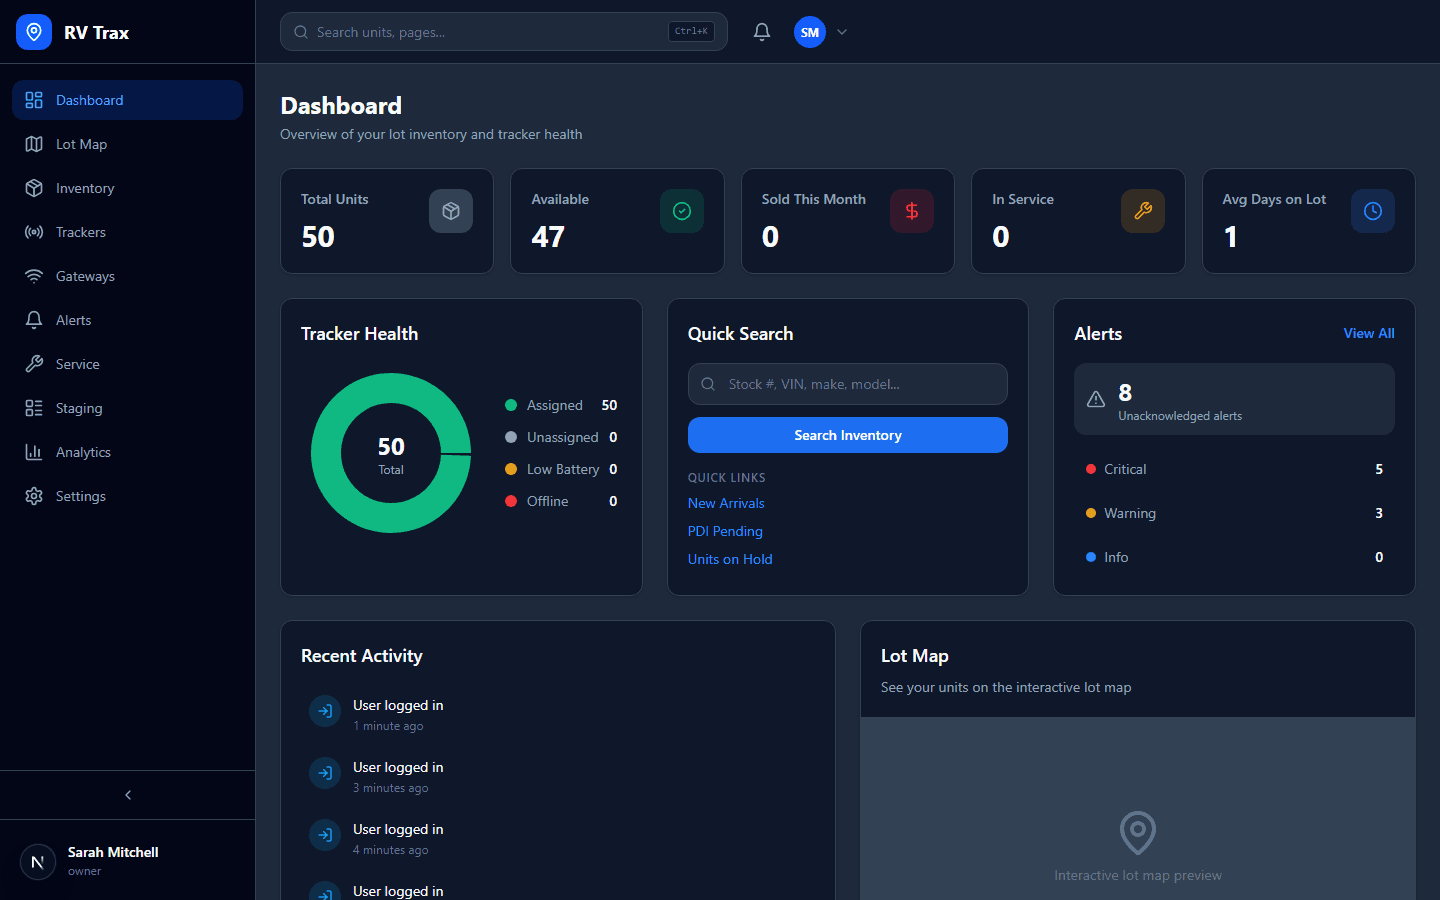The height and width of the screenshot is (900, 1440).
Task: Navigate to the Staging menu item
Action: (77, 408)
